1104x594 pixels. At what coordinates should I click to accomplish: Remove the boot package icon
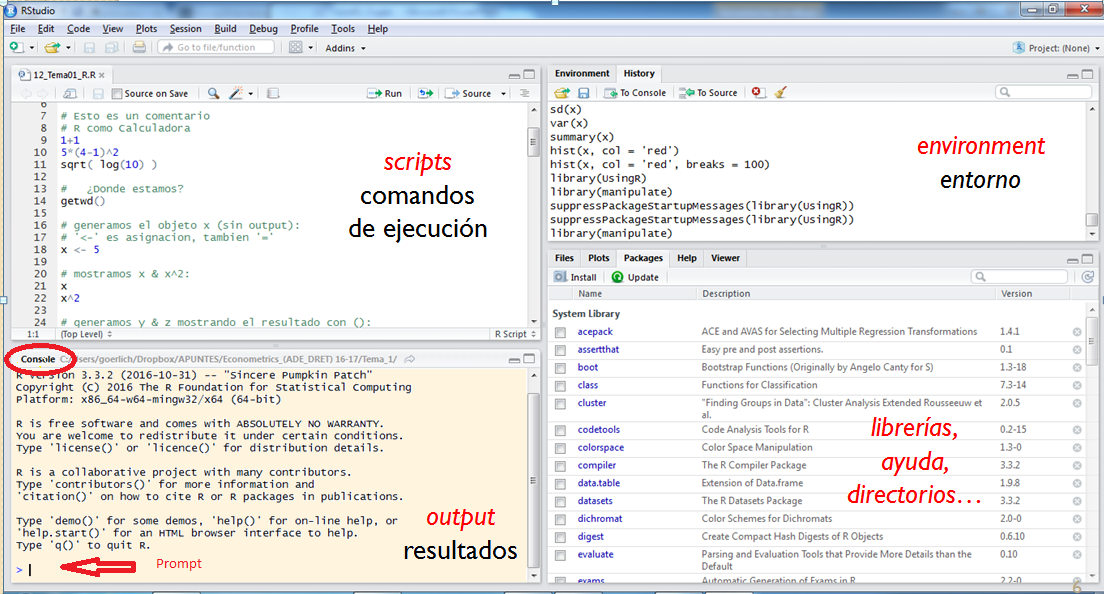point(1077,367)
